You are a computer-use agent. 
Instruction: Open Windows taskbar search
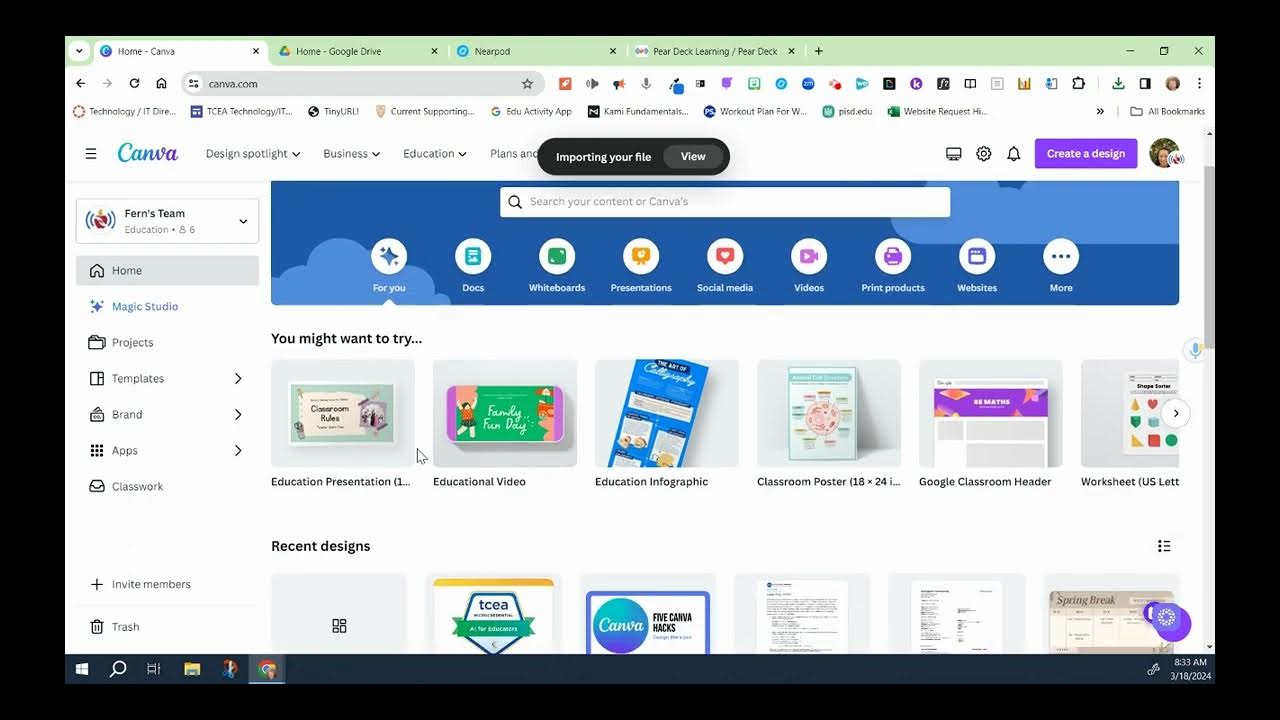click(118, 669)
